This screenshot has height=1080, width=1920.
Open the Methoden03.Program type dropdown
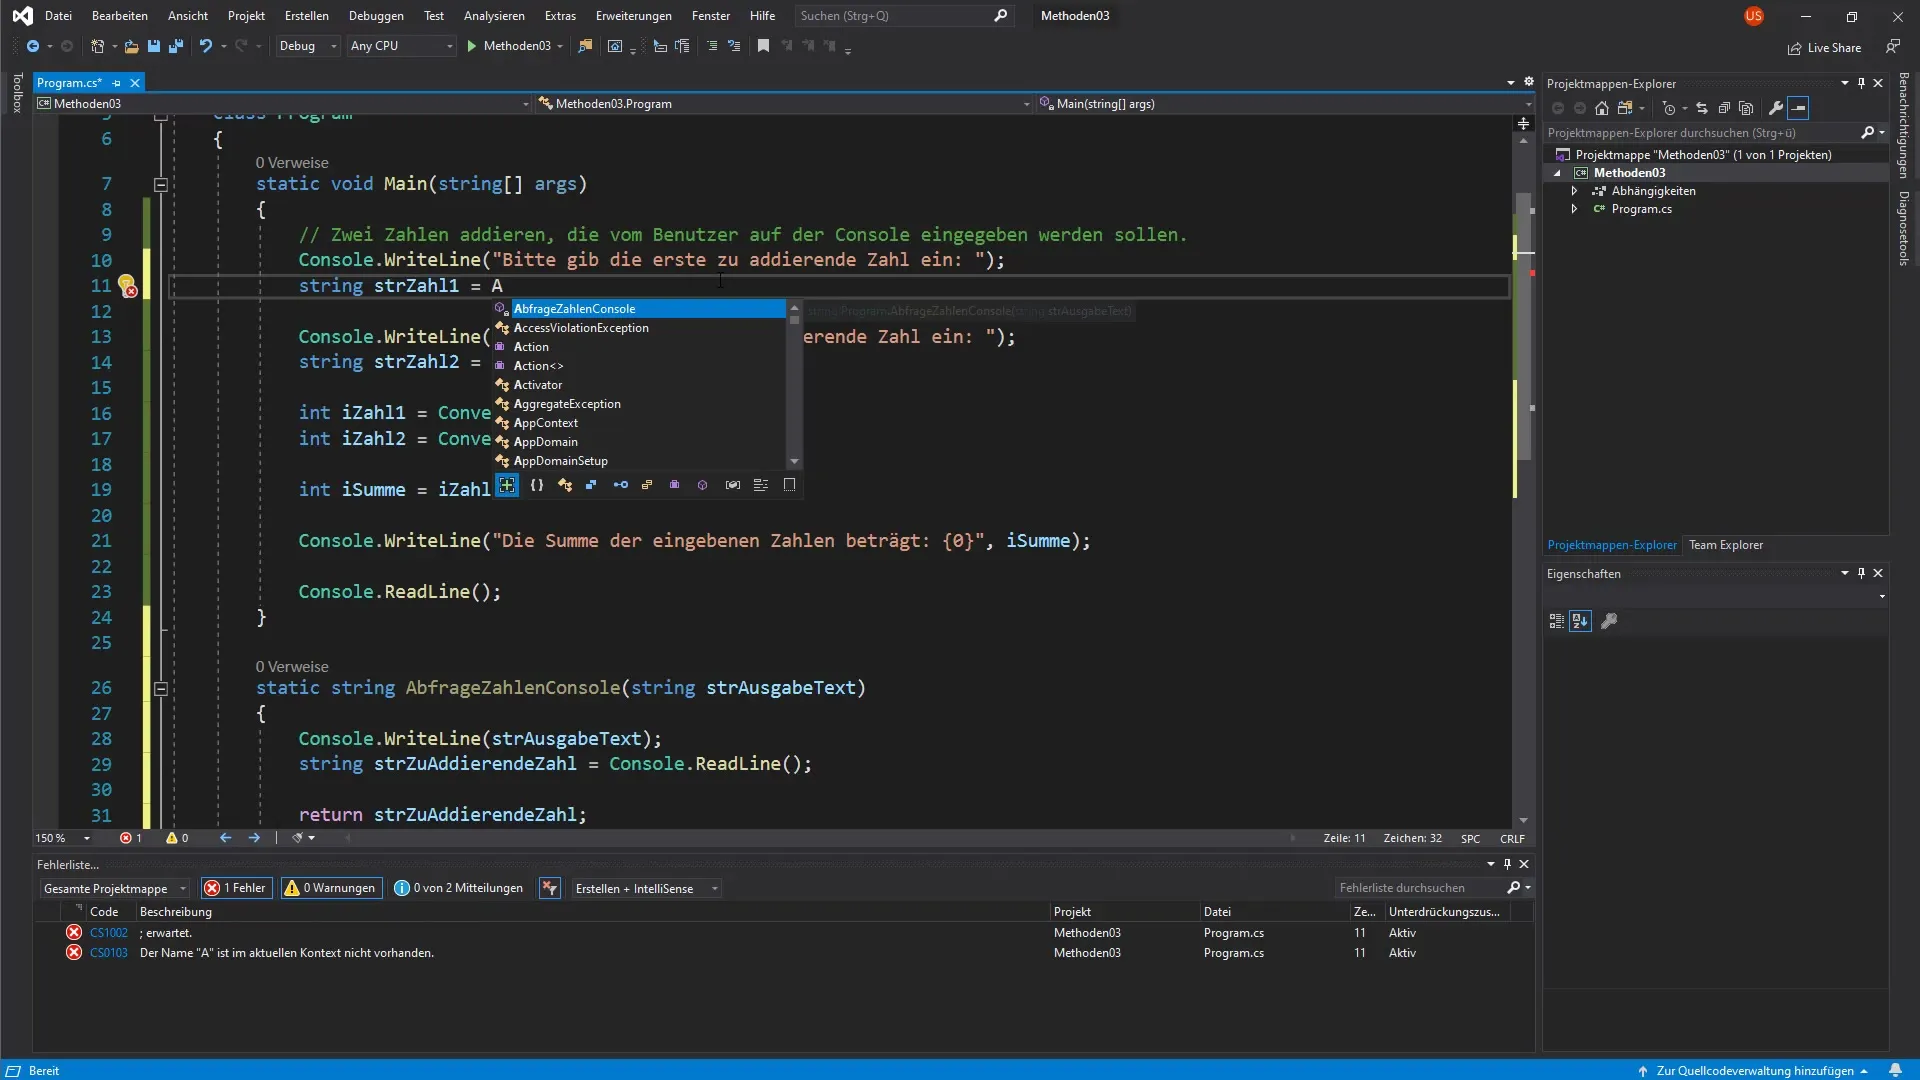coord(784,104)
